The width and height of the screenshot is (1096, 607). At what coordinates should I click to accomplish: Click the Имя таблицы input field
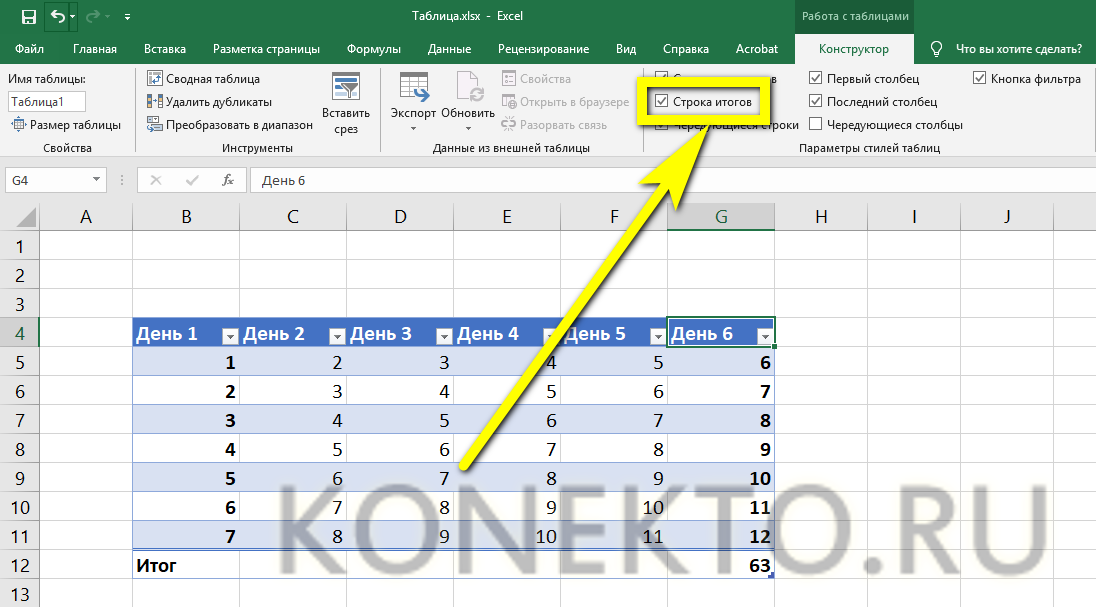47,102
